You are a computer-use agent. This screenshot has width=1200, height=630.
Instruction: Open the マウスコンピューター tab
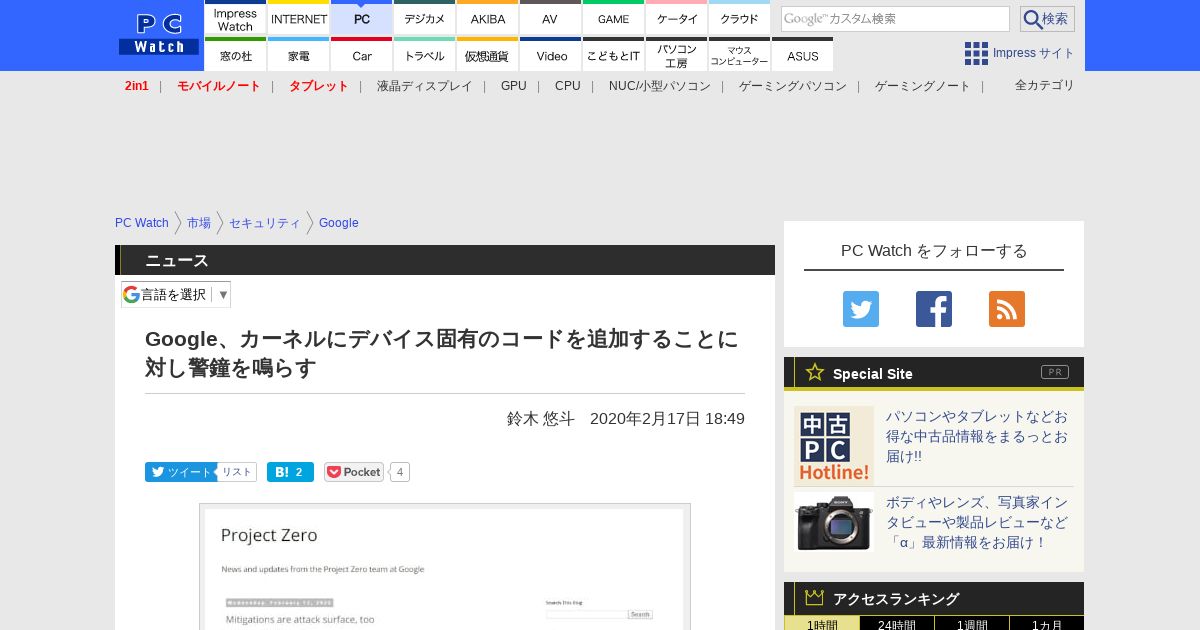point(740,55)
